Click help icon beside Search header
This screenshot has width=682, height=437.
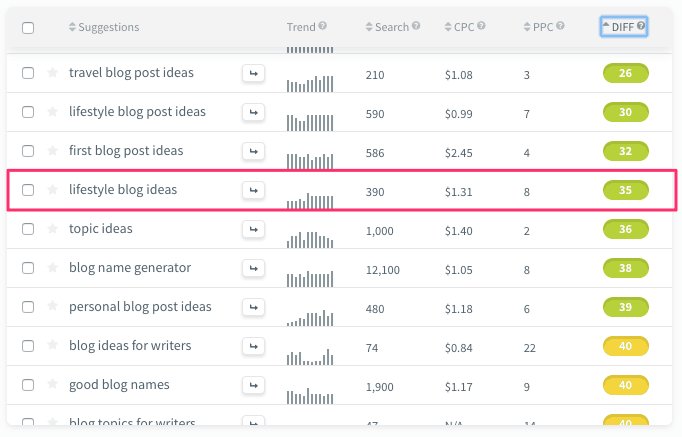click(x=416, y=26)
